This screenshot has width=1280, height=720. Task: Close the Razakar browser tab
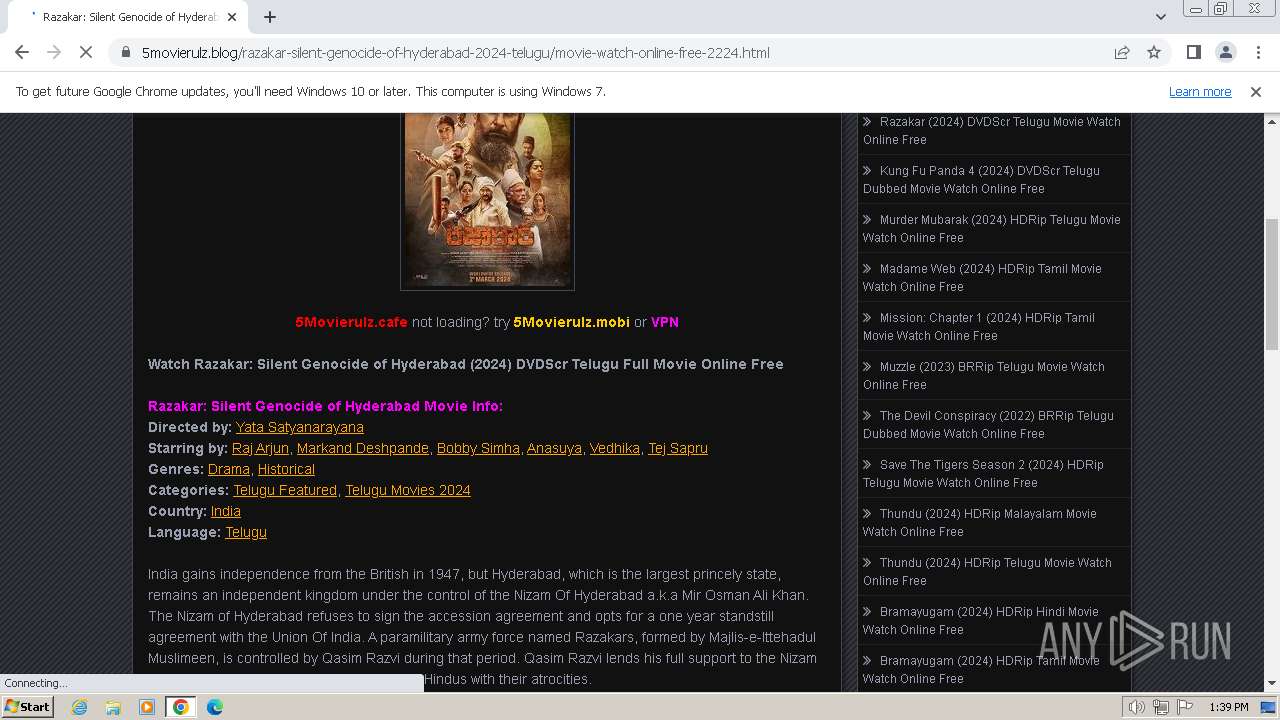tap(232, 17)
